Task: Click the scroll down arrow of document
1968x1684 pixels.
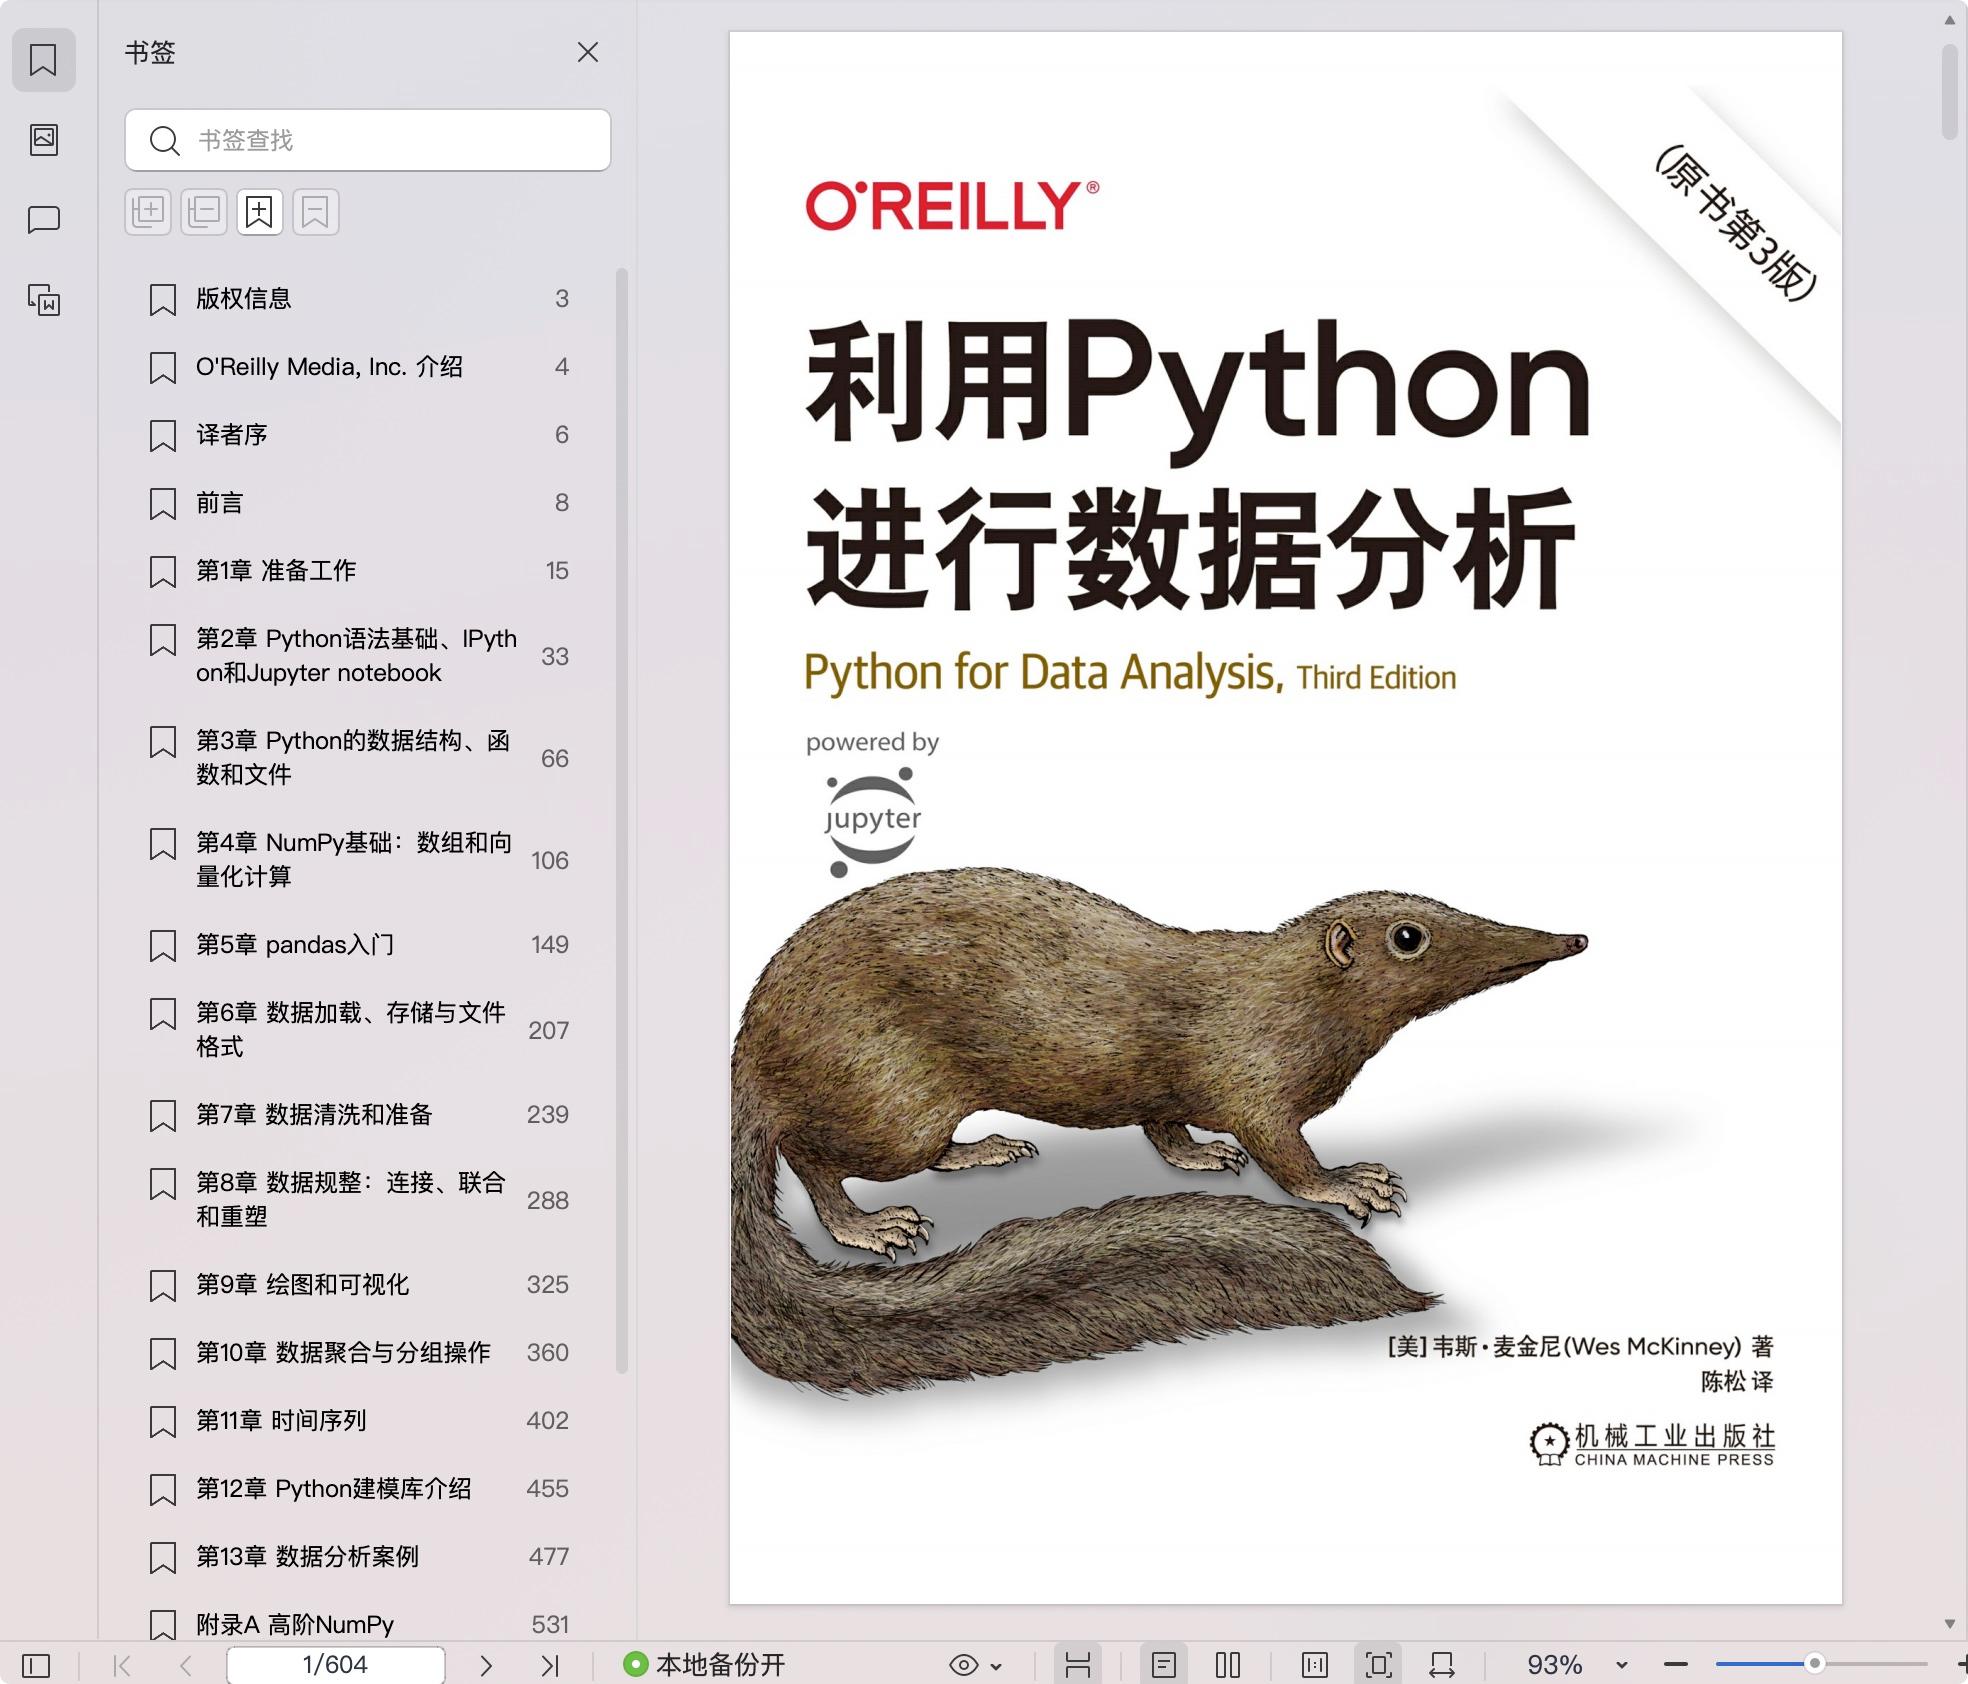Action: click(1949, 1624)
